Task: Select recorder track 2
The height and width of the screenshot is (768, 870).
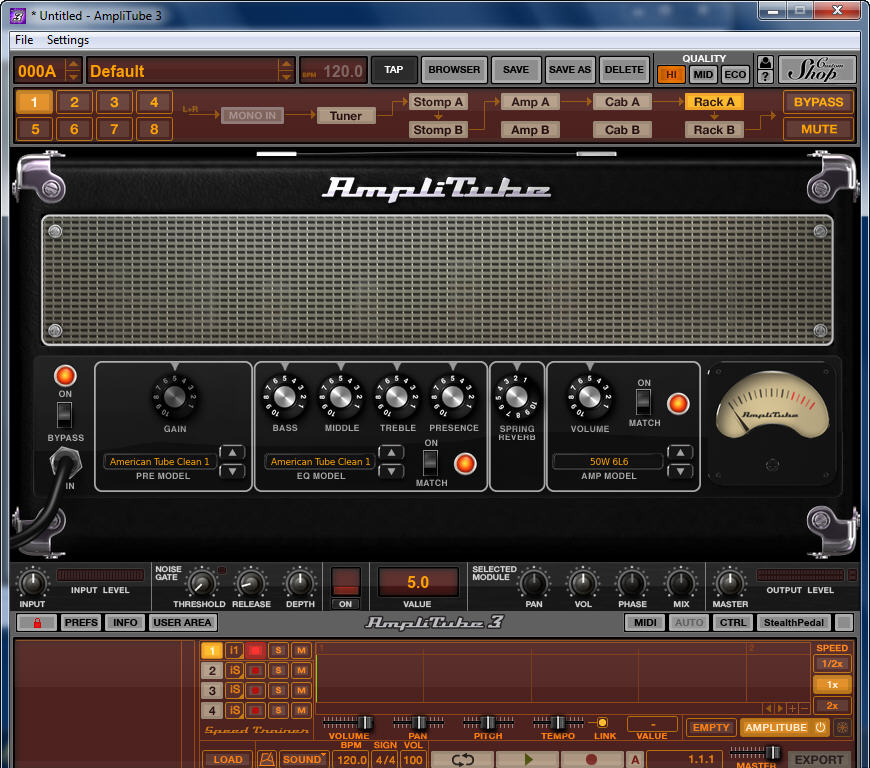Action: coord(211,670)
